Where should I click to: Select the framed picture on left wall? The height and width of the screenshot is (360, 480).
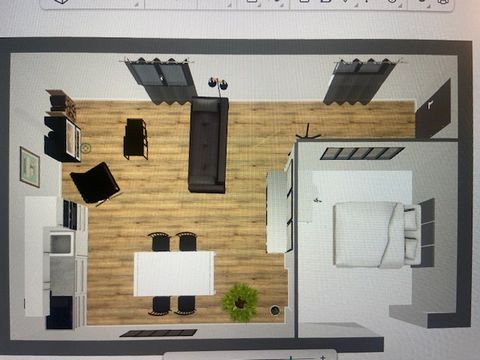[x=30, y=167]
